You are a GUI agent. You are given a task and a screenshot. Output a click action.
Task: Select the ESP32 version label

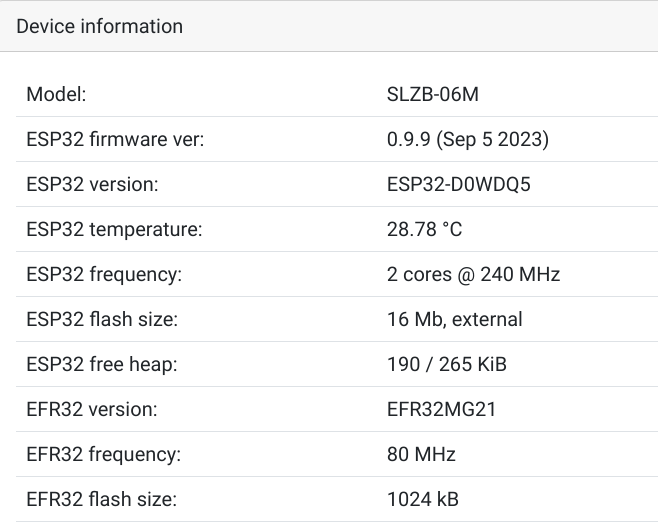click(x=92, y=184)
